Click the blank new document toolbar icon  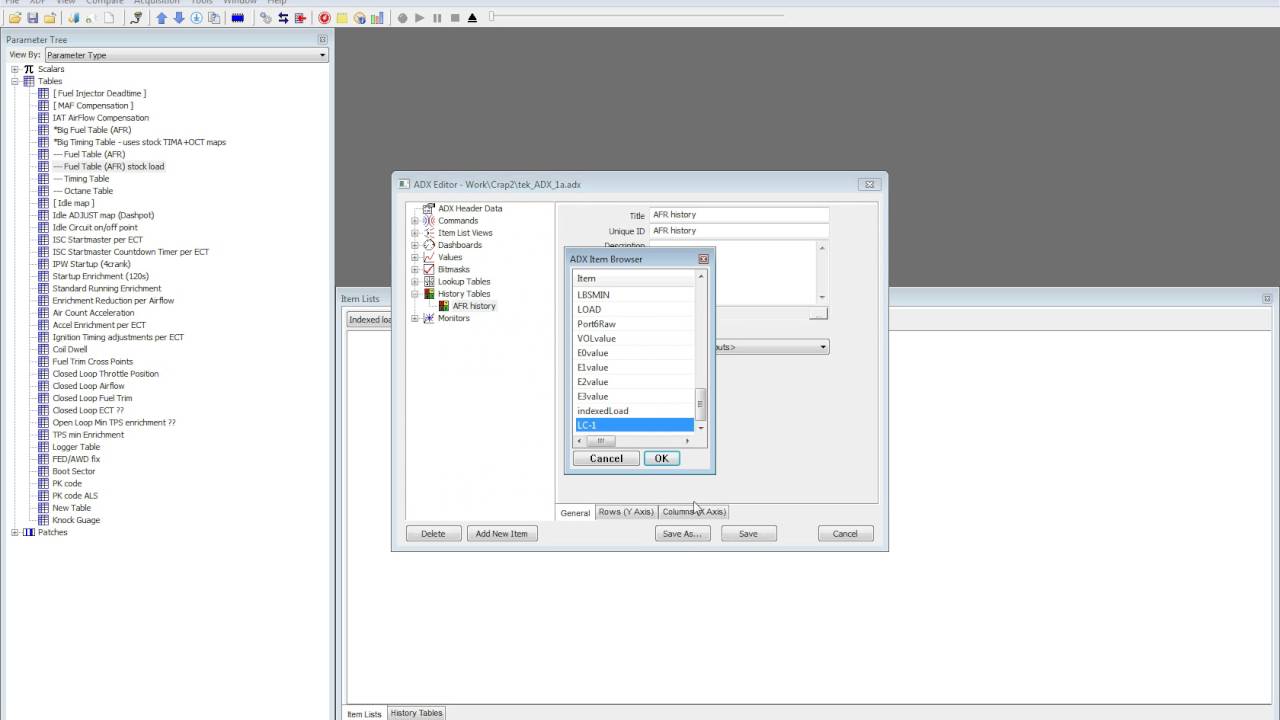pos(109,18)
